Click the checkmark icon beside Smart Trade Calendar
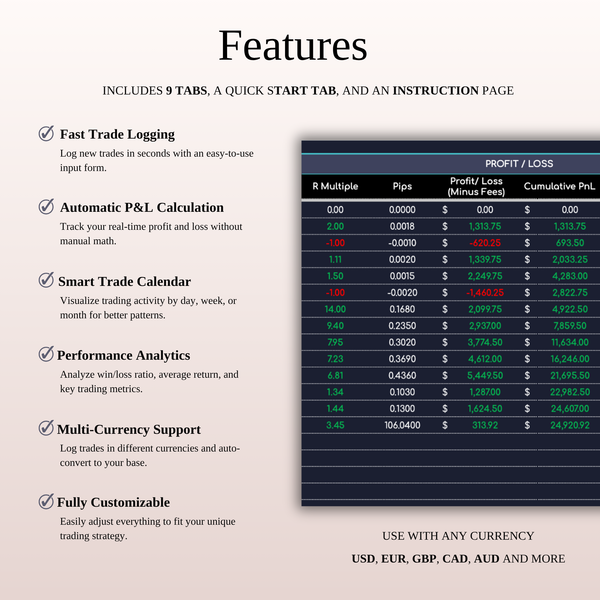The image size is (600, 600). [46, 280]
